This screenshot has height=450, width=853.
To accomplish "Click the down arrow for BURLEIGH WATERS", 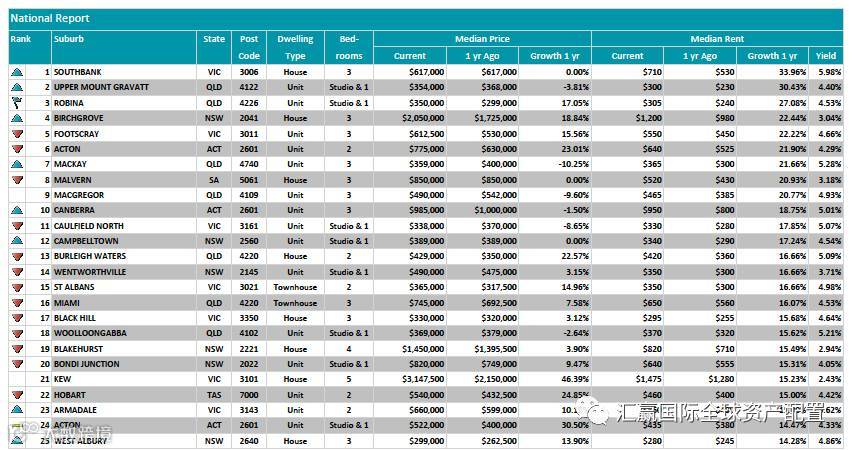I will (17, 256).
